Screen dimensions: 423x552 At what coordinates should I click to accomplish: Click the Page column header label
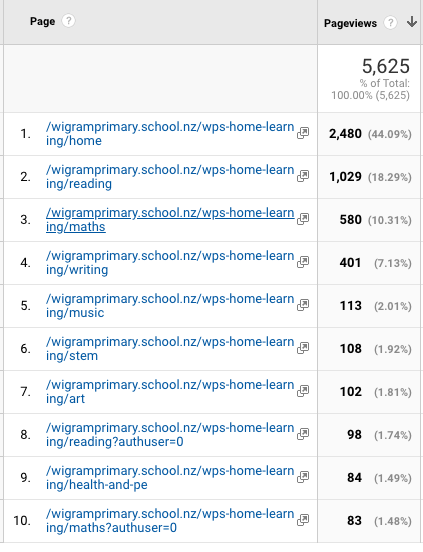(42, 21)
